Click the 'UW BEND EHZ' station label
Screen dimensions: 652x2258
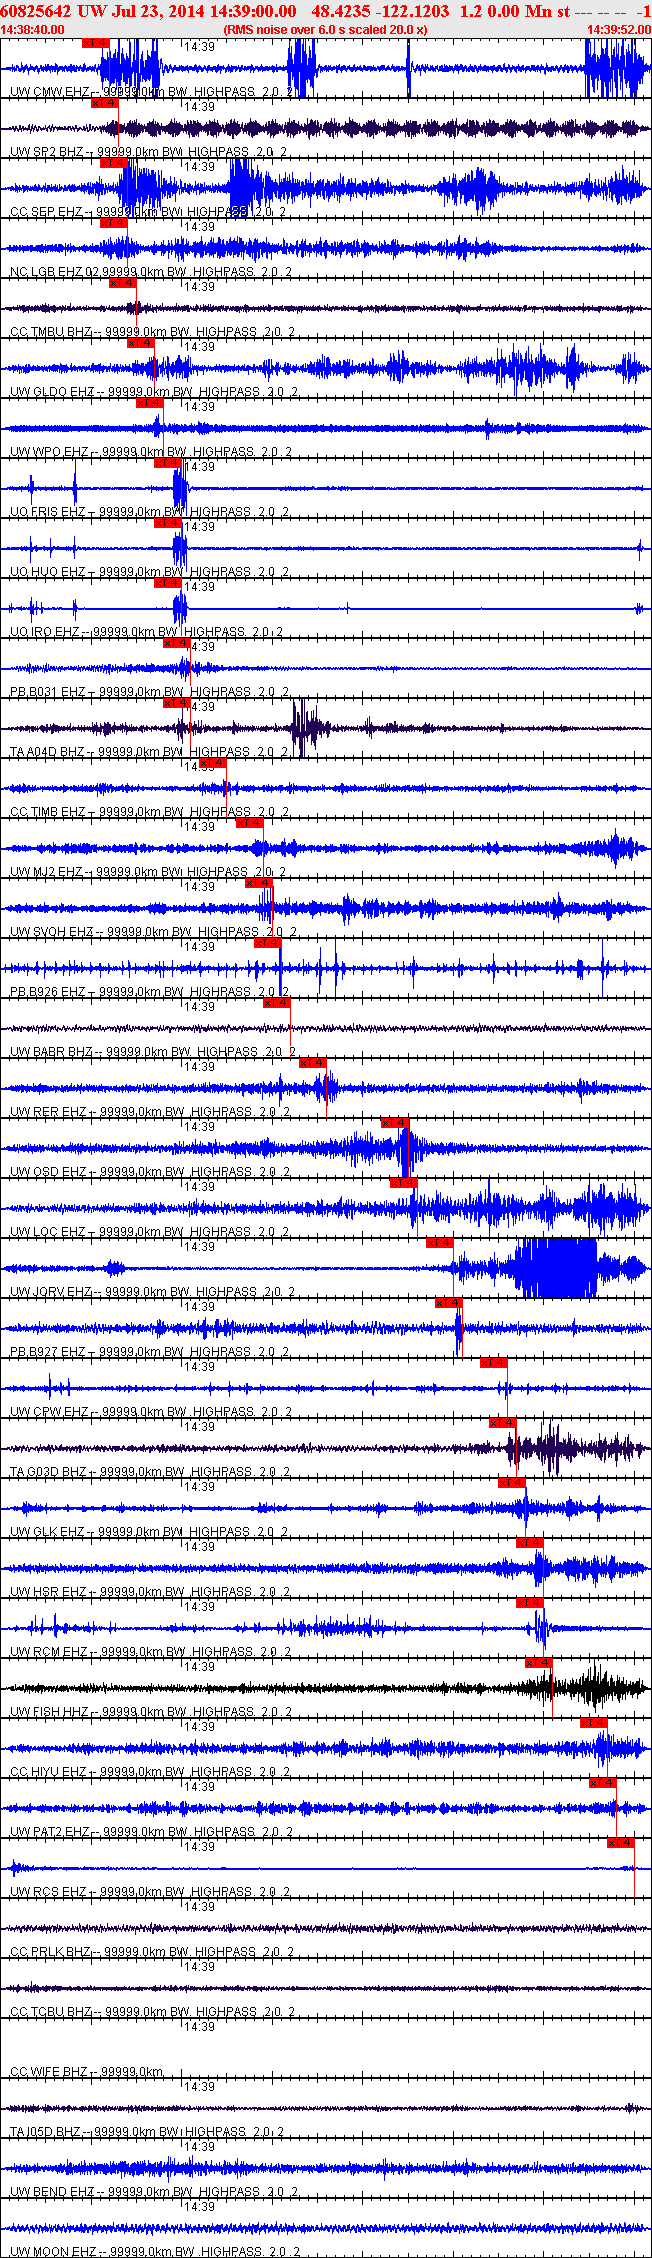point(53,2192)
